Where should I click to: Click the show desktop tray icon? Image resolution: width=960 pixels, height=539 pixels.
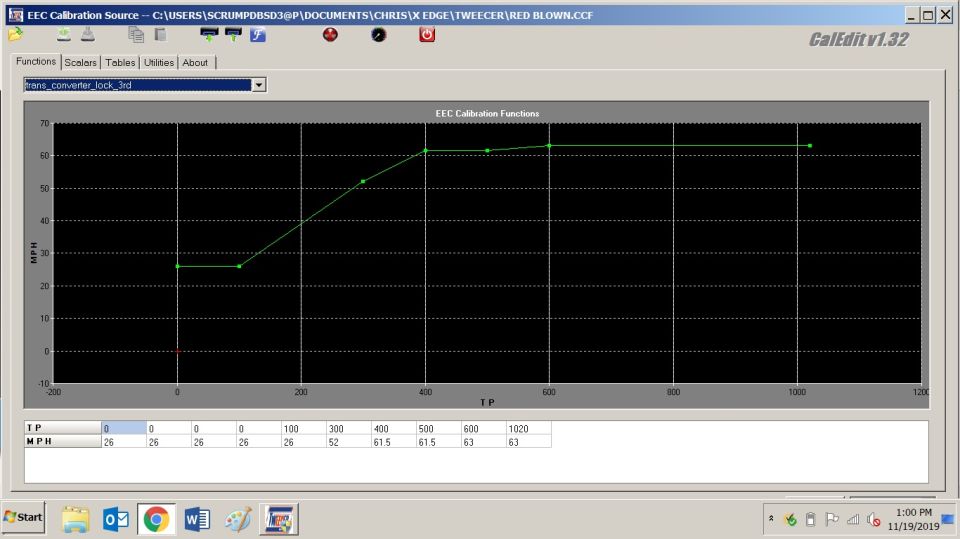tap(948, 519)
